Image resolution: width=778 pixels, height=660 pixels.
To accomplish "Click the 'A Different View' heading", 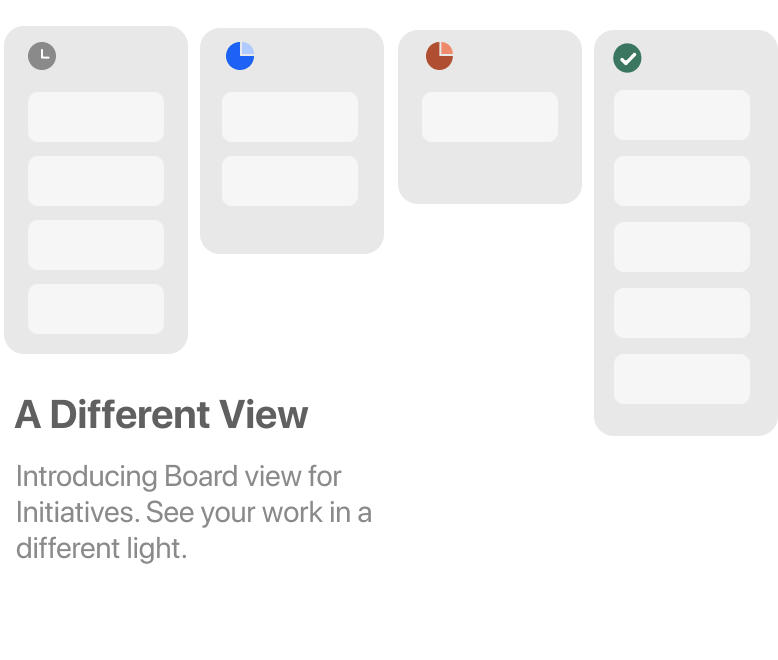I will coord(162,414).
